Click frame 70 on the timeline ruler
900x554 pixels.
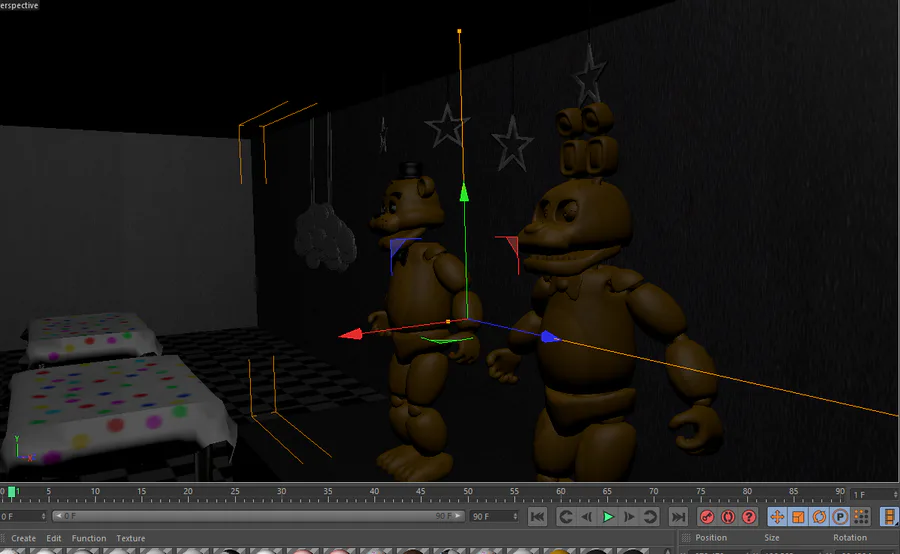pyautogui.click(x=654, y=492)
